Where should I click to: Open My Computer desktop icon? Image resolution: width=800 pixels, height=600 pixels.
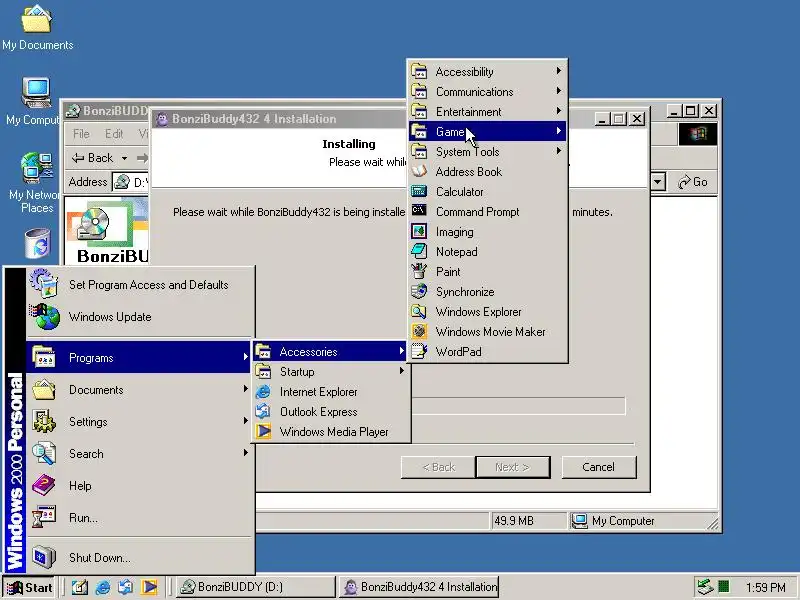(35, 102)
